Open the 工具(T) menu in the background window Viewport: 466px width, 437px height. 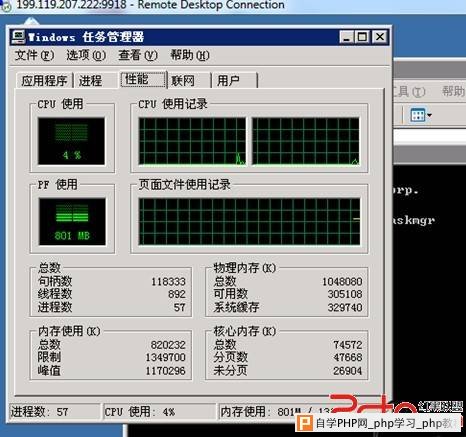click(x=410, y=91)
